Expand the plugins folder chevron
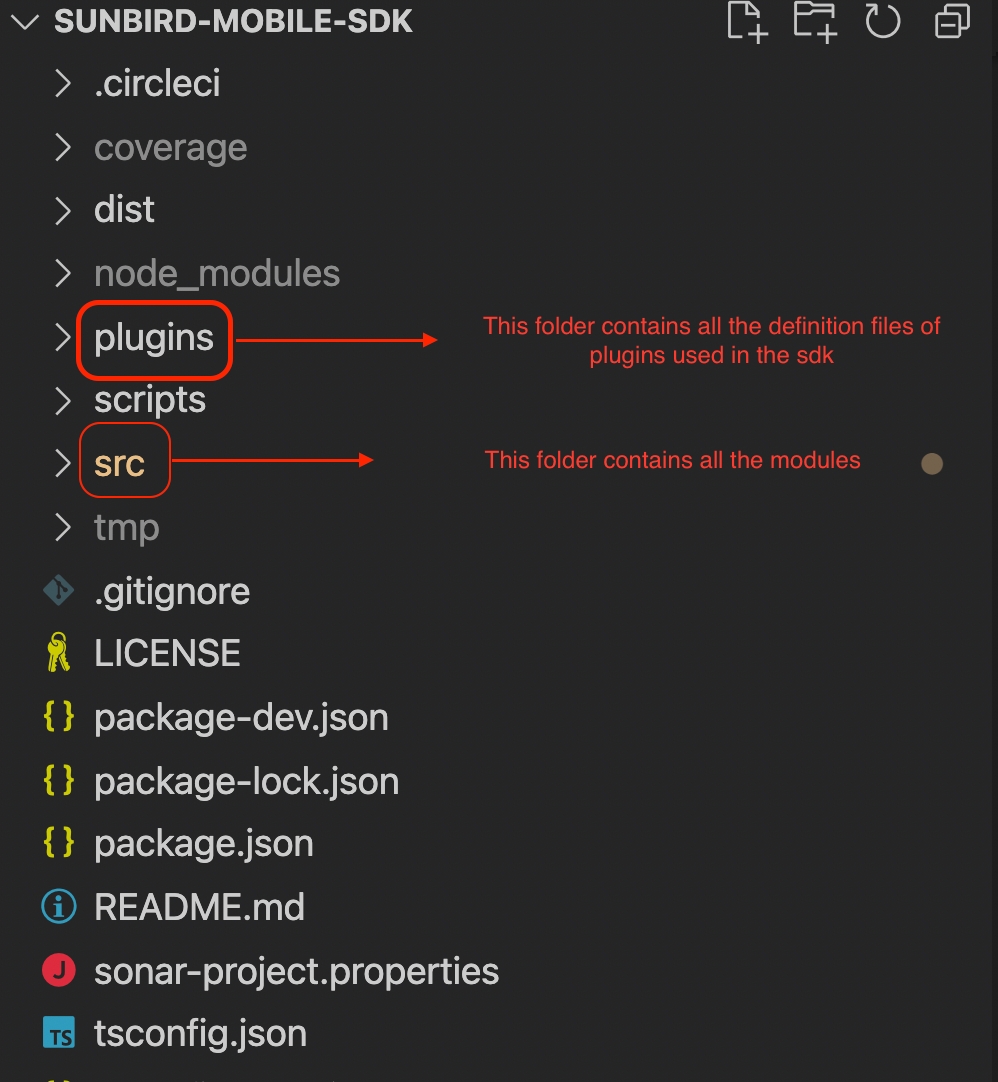This screenshot has height=1082, width=998. (63, 338)
